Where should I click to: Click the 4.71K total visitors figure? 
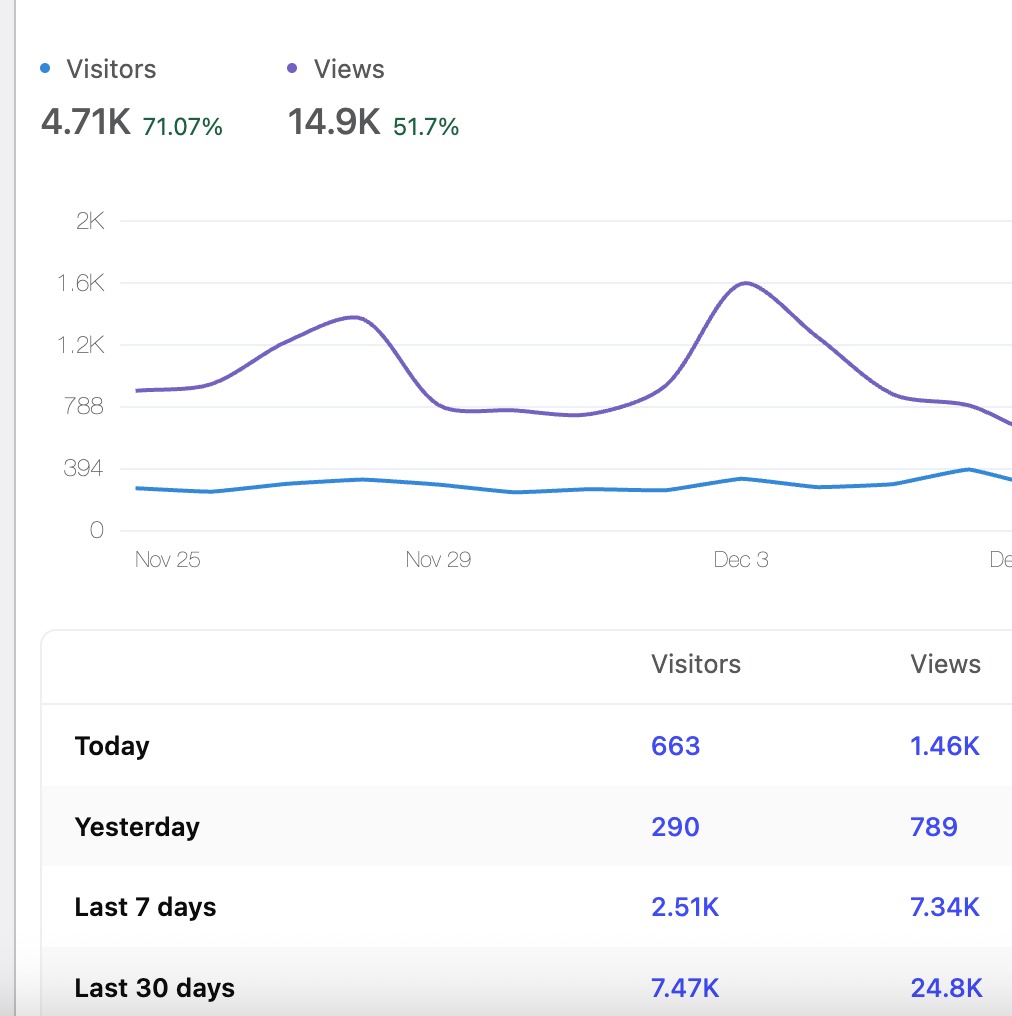tap(85, 123)
